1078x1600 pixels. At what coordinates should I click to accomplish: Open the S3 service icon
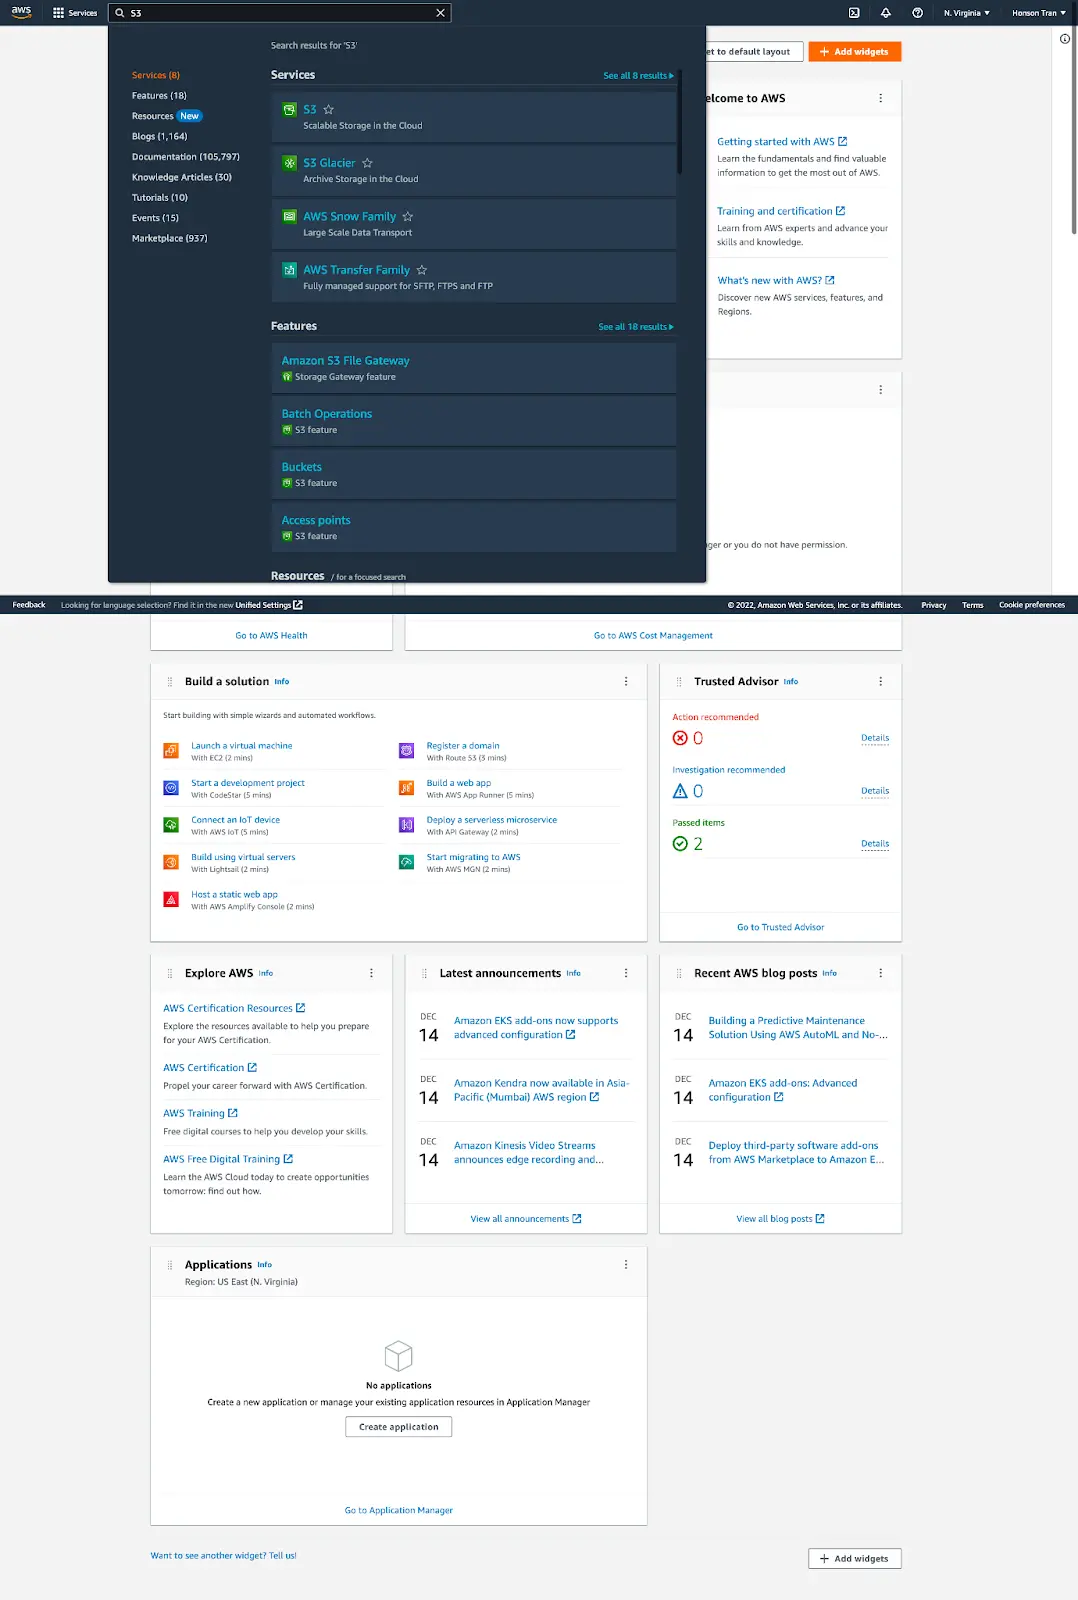click(x=289, y=110)
